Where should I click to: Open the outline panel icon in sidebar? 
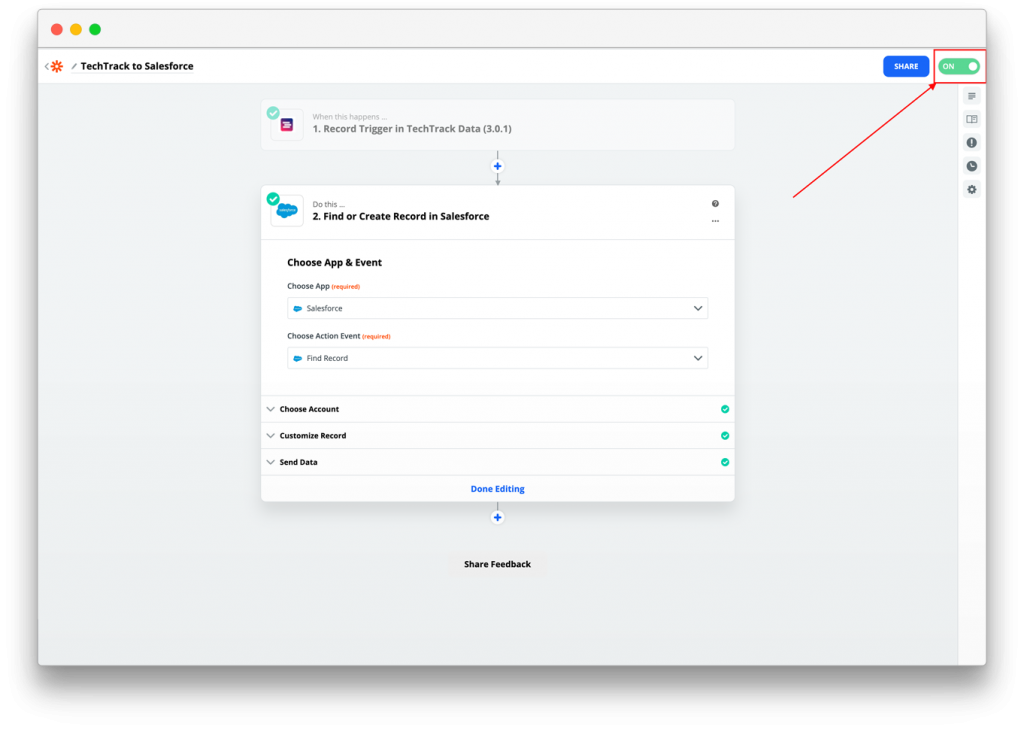point(972,119)
